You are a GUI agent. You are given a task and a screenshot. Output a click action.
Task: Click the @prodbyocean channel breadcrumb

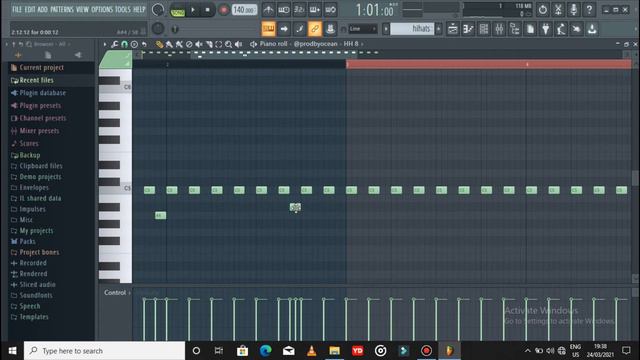tap(316, 44)
